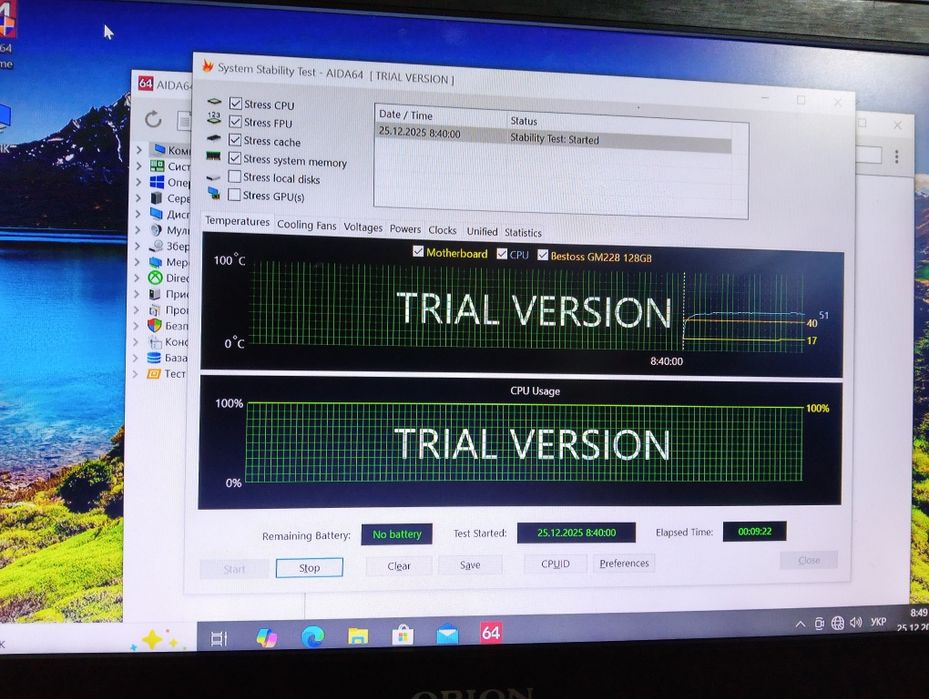The height and width of the screenshot is (699, 929).
Task: Click the Elapsed Time value 00:09:22
Action: tap(755, 531)
